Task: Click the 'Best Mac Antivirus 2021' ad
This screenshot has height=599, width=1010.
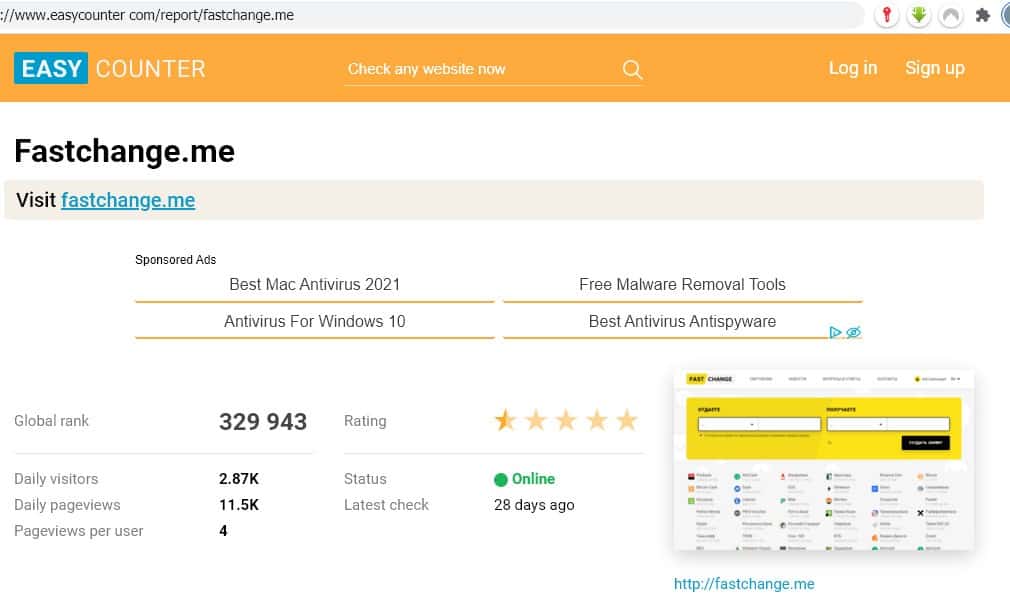Action: pyautogui.click(x=314, y=284)
